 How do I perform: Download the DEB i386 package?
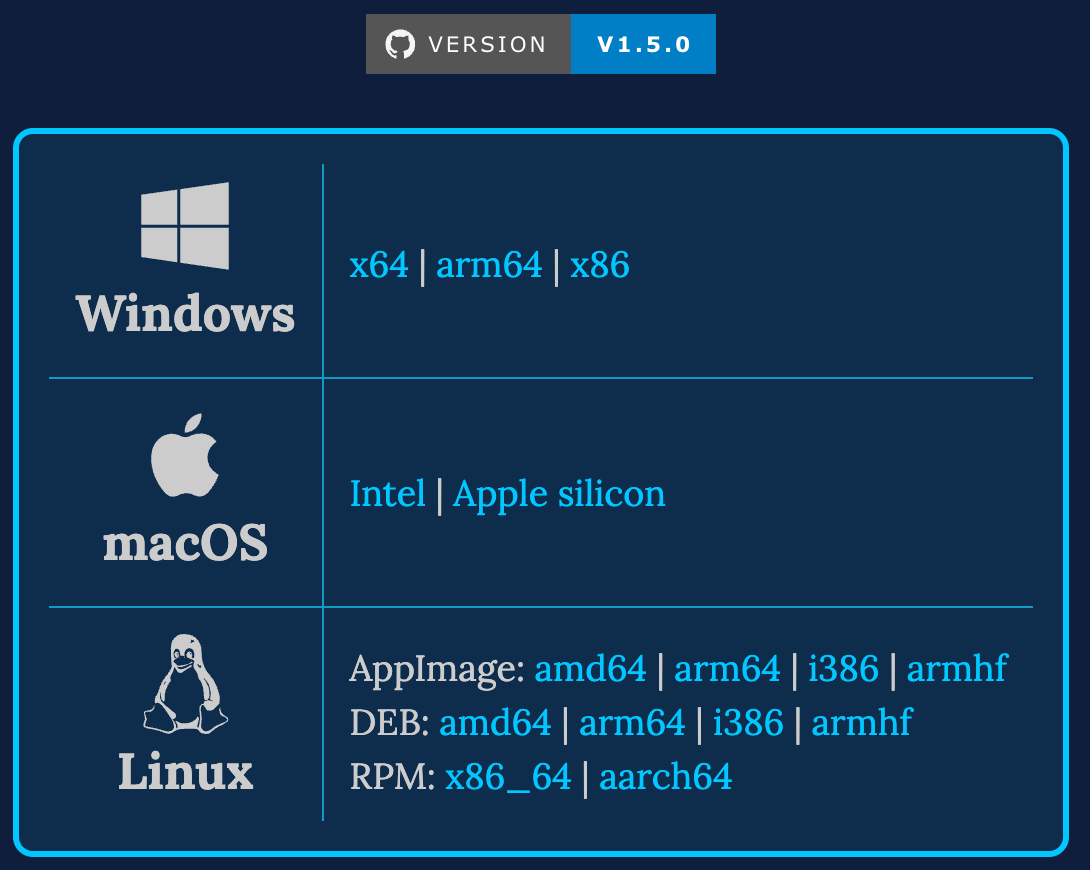748,723
